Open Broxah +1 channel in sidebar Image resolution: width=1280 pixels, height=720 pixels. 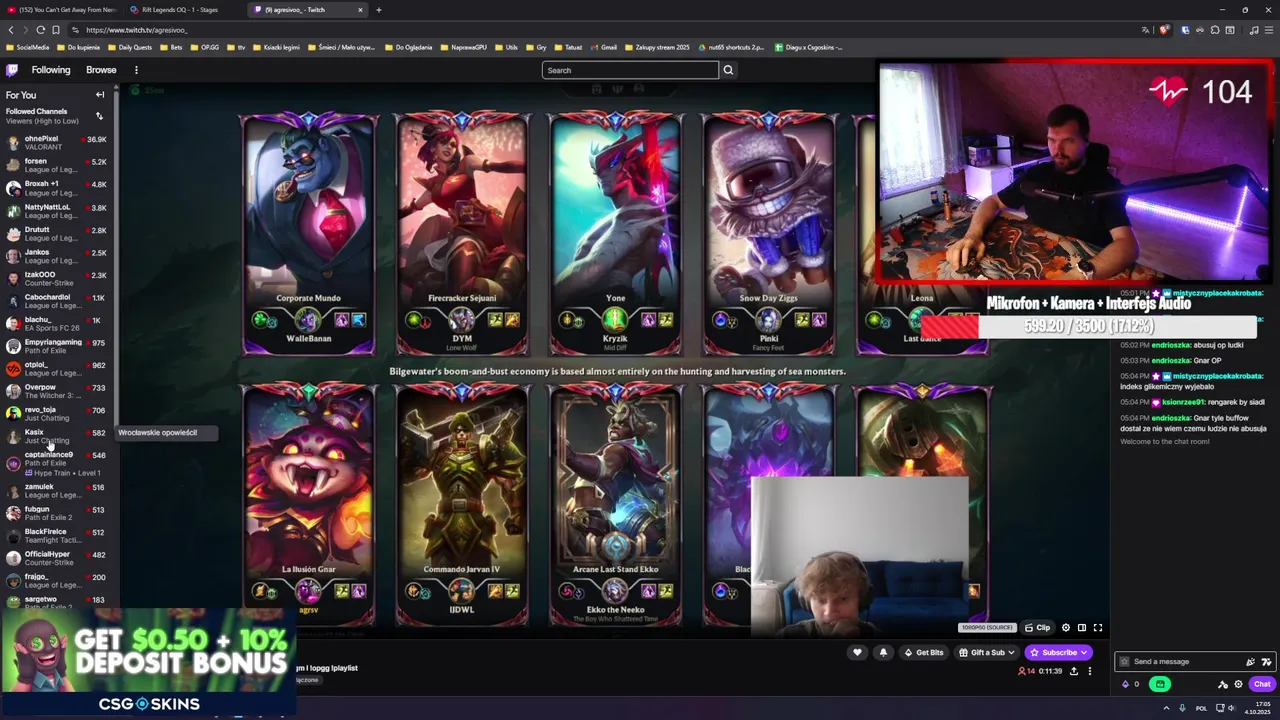[x=56, y=188]
